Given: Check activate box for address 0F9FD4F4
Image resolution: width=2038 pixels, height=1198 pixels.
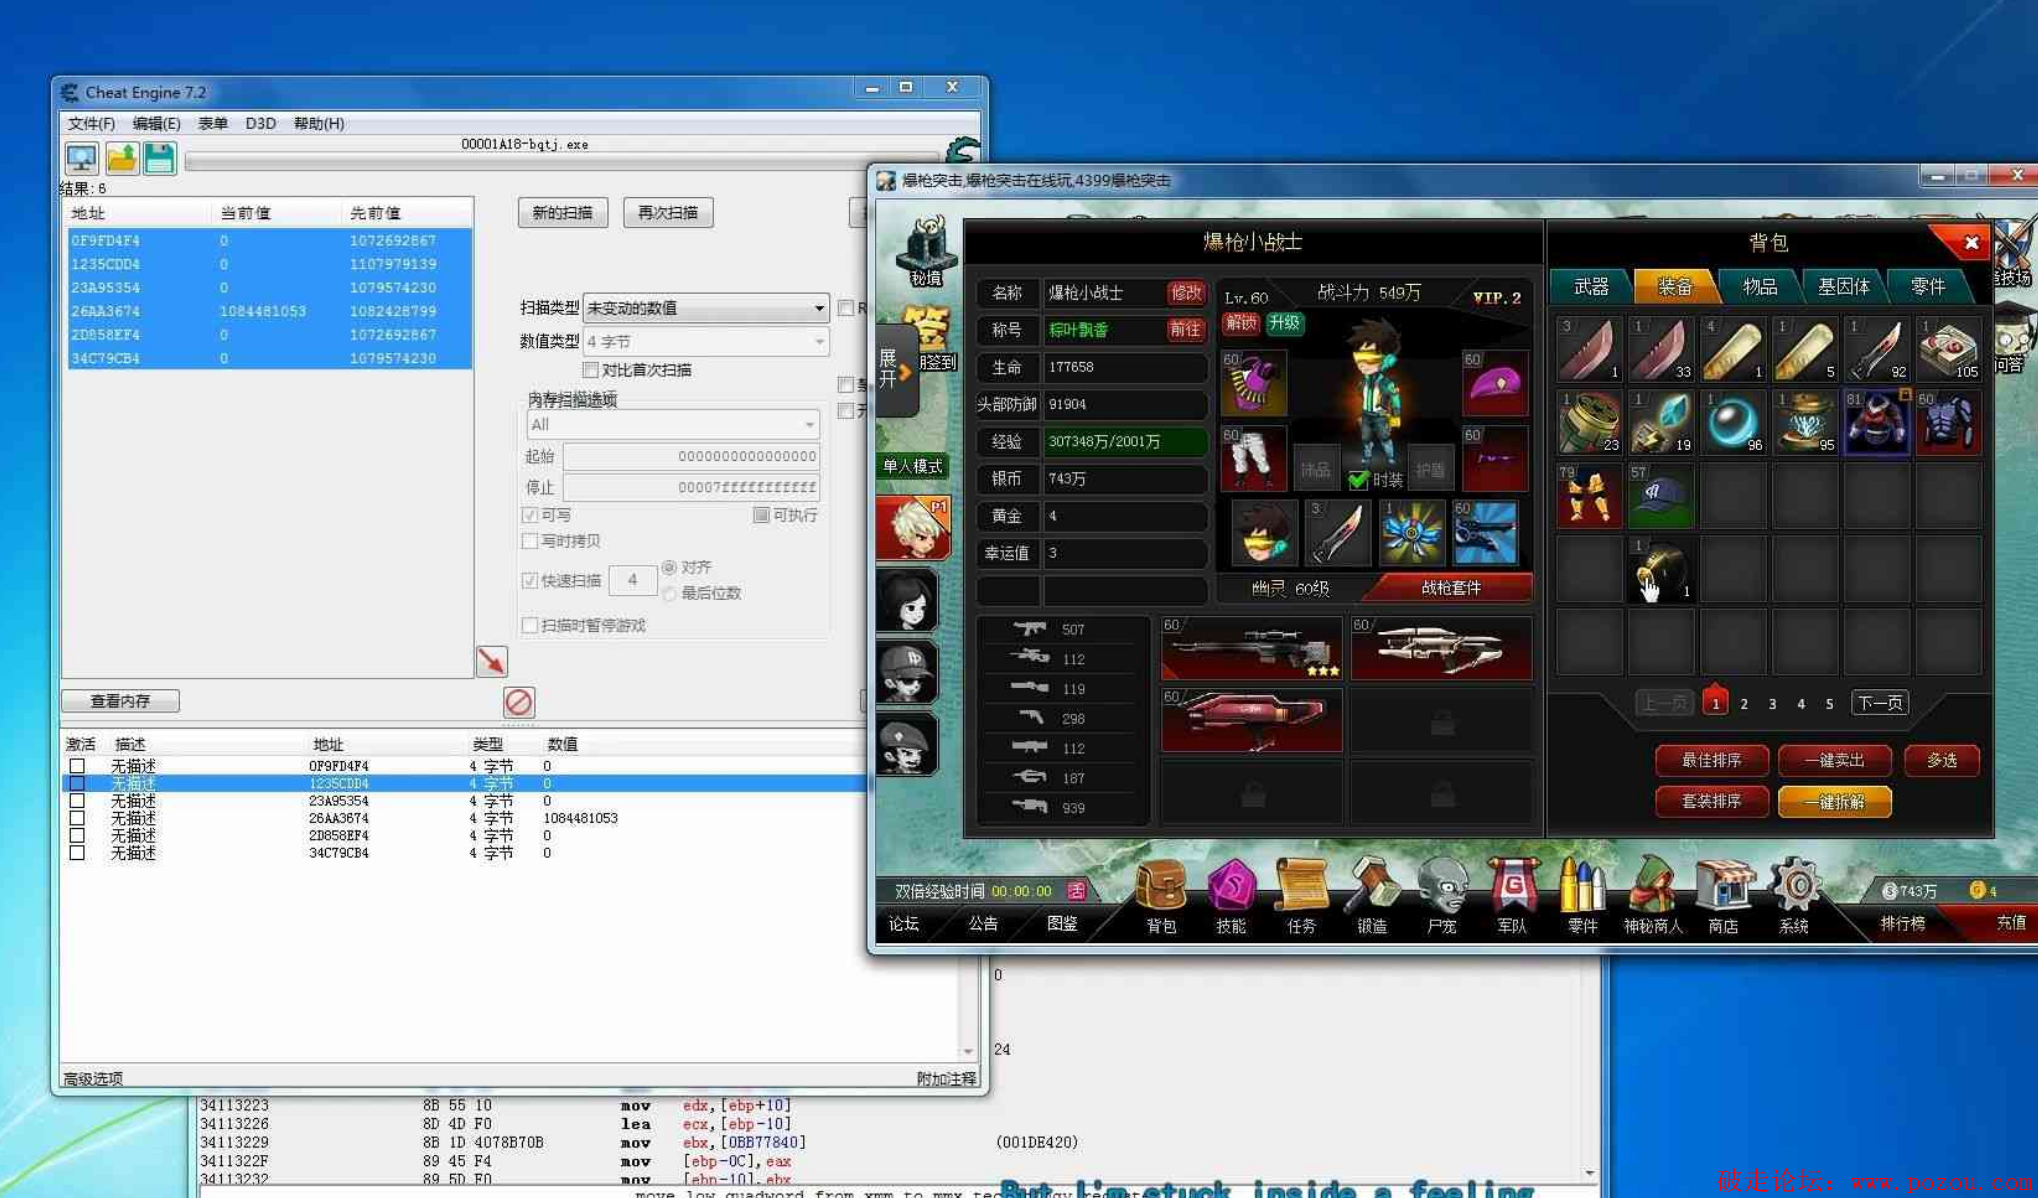Looking at the screenshot, I should coord(77,766).
